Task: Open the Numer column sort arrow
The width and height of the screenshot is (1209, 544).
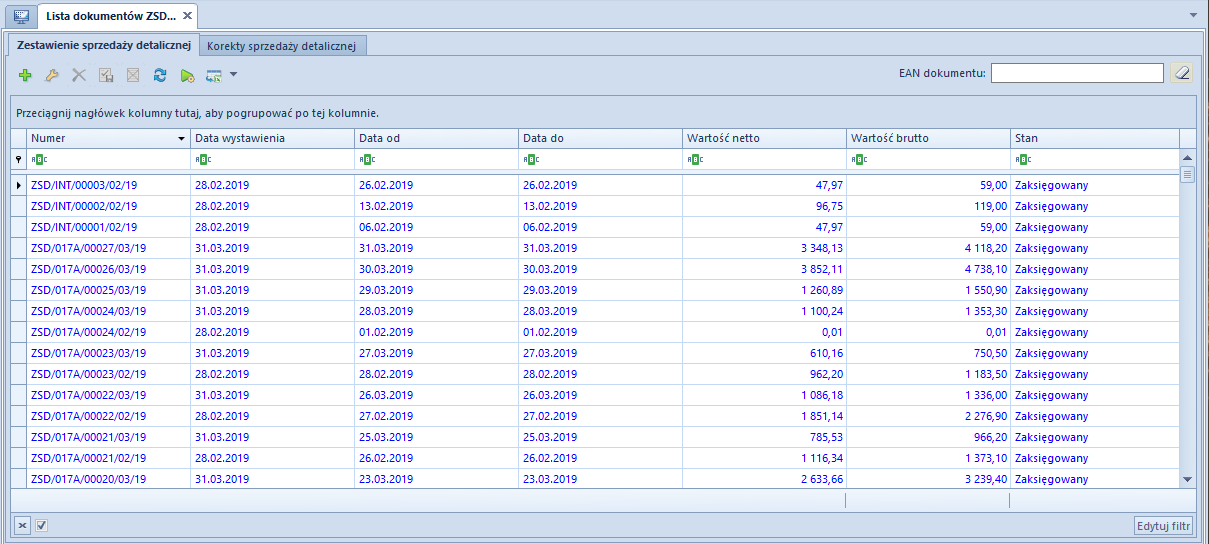Action: pyautogui.click(x=181, y=139)
